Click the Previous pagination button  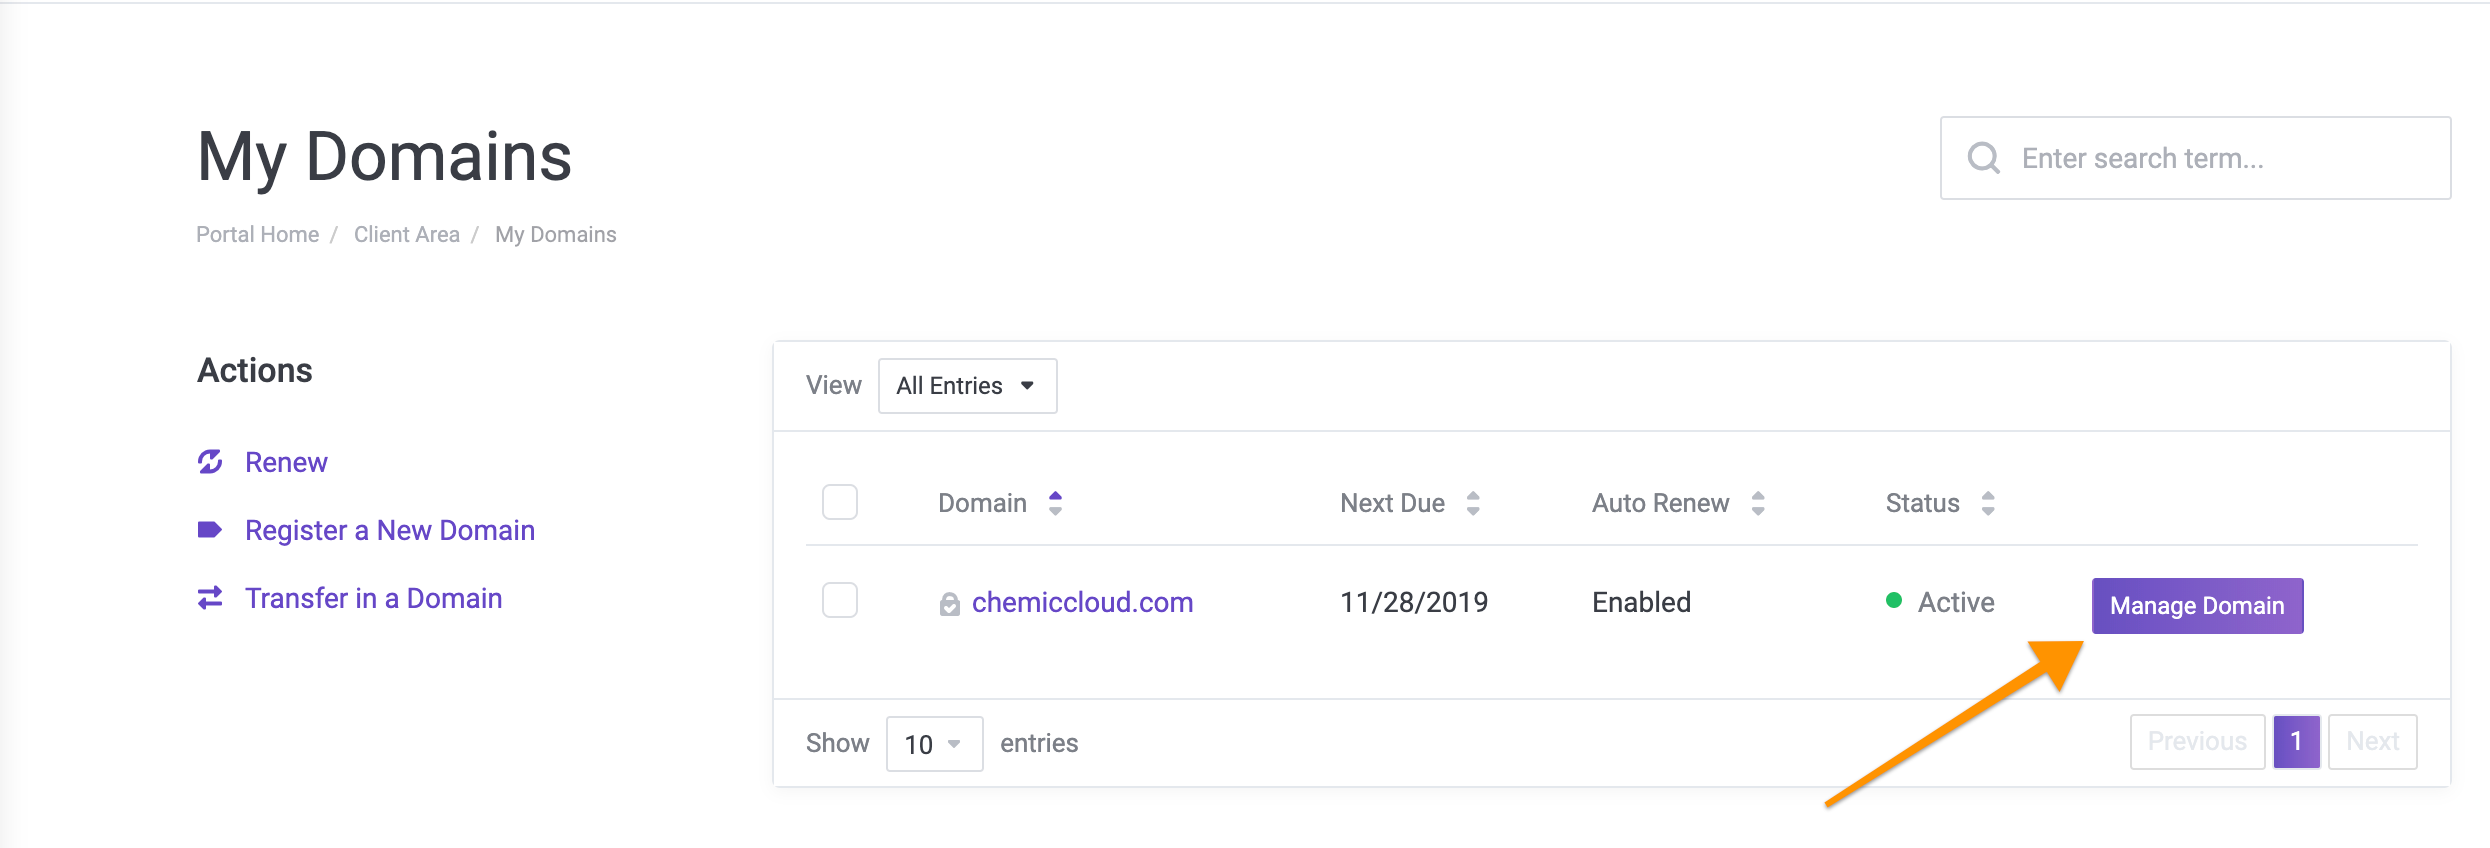(x=2197, y=741)
